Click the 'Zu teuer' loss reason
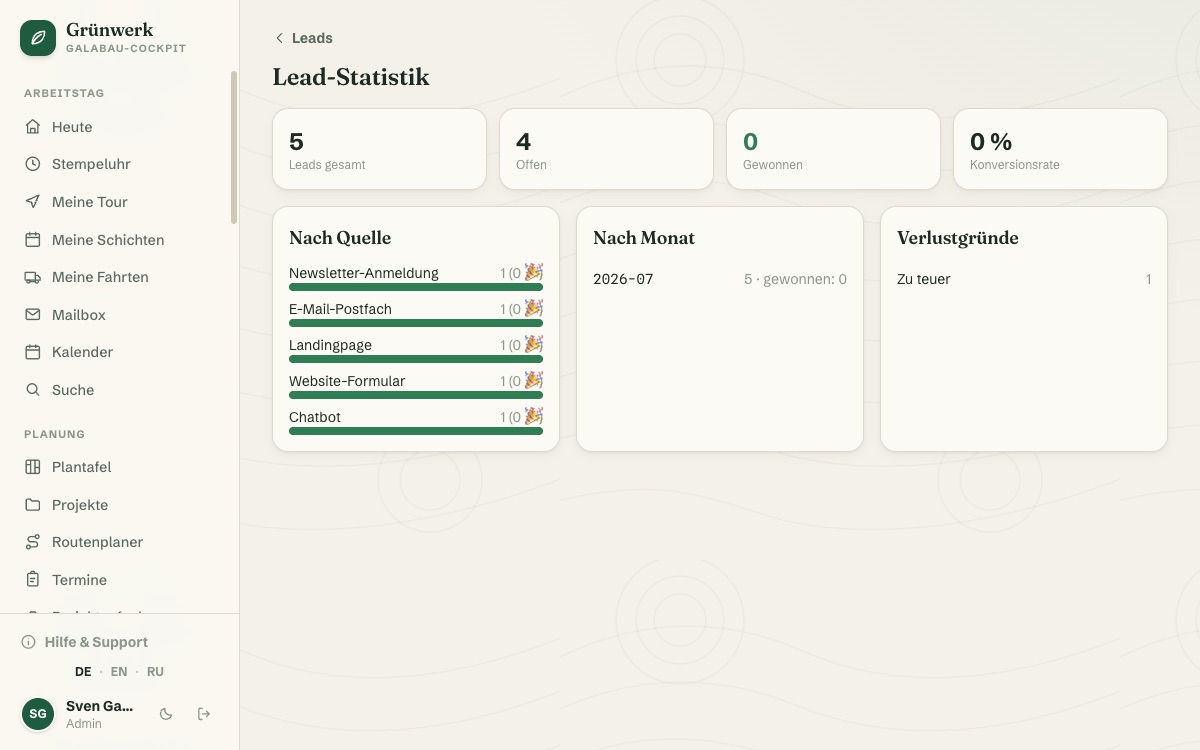The height and width of the screenshot is (750, 1200). (x=924, y=279)
